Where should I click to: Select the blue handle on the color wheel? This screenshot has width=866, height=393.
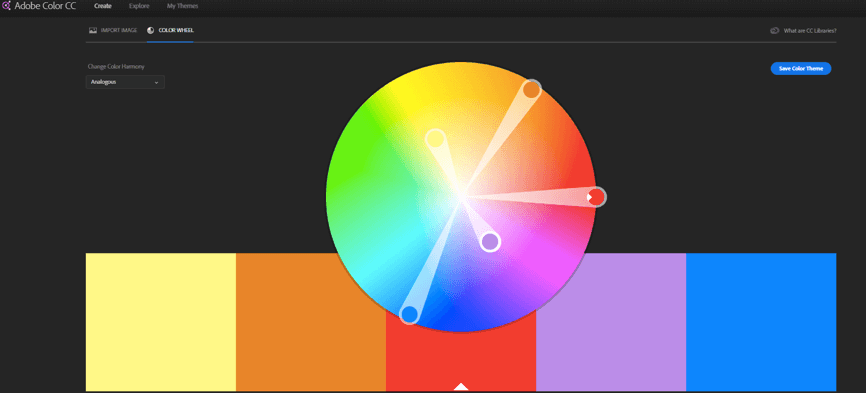[x=409, y=315]
